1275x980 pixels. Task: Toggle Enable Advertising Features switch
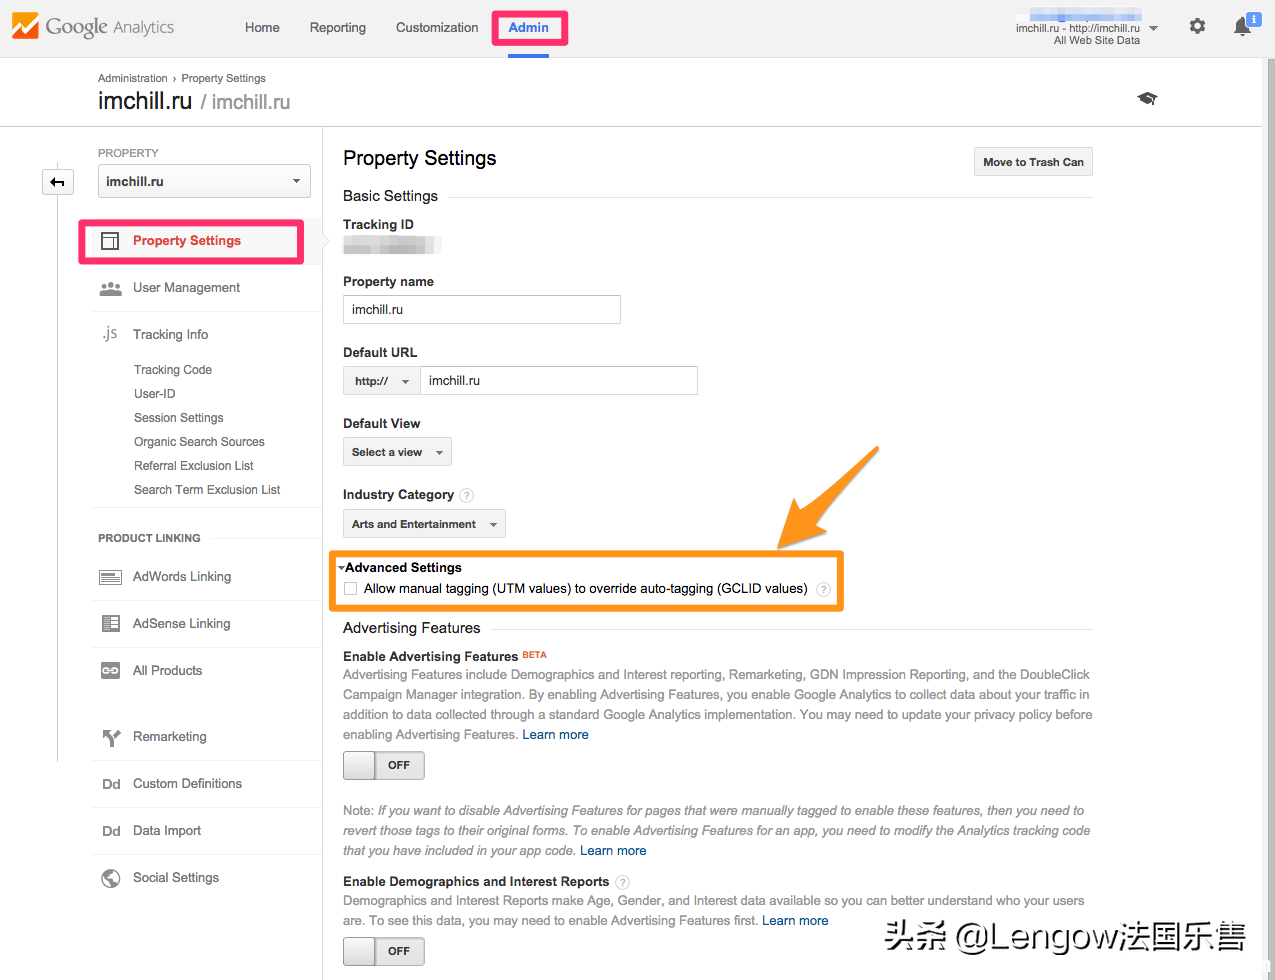coord(384,765)
